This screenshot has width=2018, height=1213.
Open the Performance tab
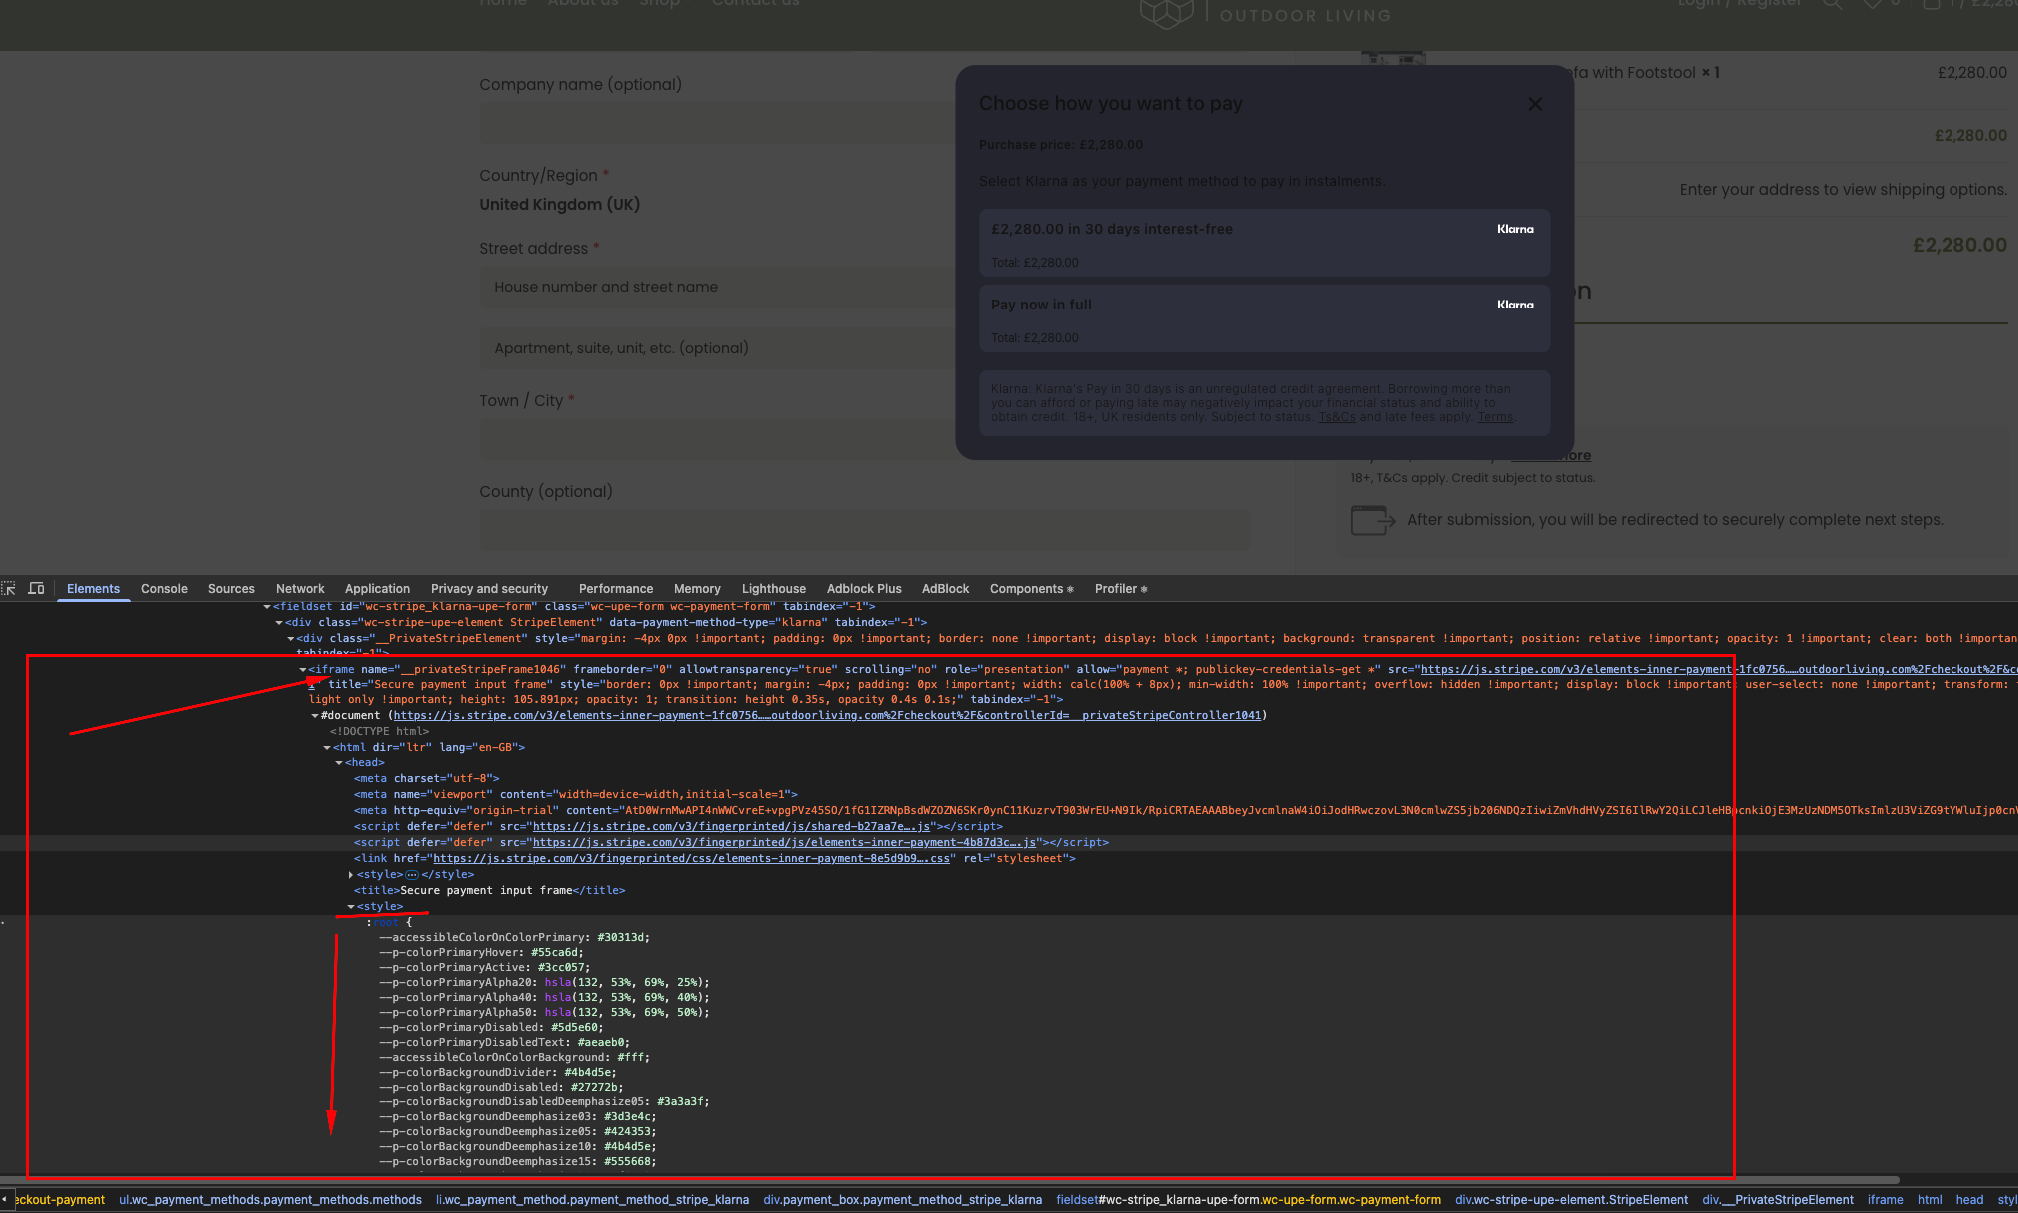coord(616,589)
